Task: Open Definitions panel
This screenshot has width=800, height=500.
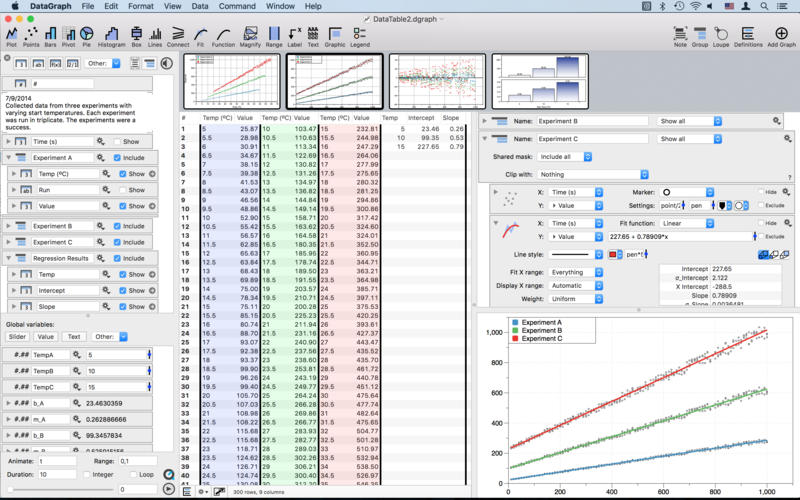Action: point(748,37)
